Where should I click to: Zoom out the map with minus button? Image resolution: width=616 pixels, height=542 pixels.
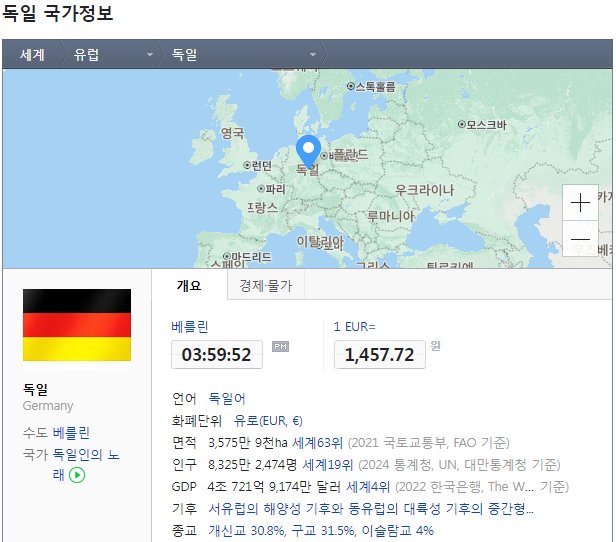click(x=580, y=238)
